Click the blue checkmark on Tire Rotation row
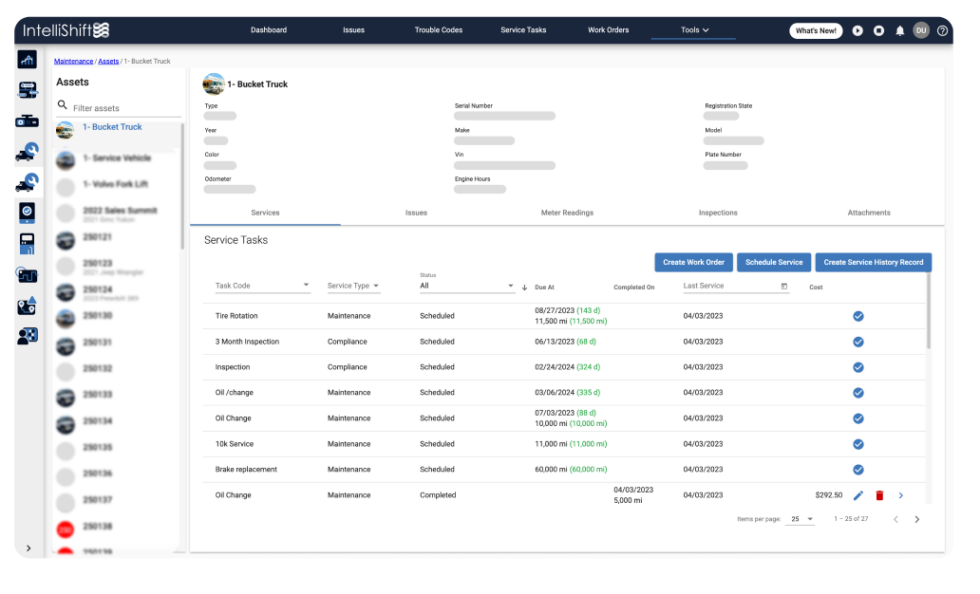Viewport: 980px width, 594px height. coord(857,317)
